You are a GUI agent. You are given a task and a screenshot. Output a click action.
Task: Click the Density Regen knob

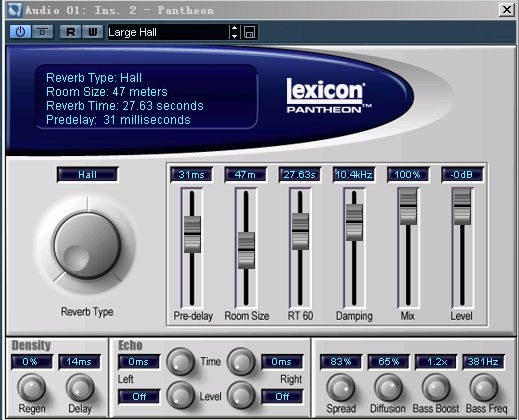[x=31, y=388]
